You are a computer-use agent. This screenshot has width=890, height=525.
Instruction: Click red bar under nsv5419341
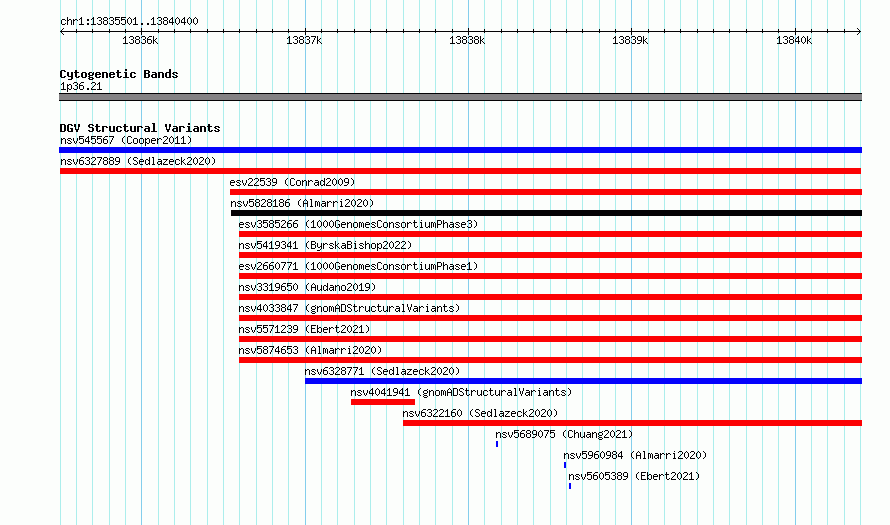(x=551, y=255)
